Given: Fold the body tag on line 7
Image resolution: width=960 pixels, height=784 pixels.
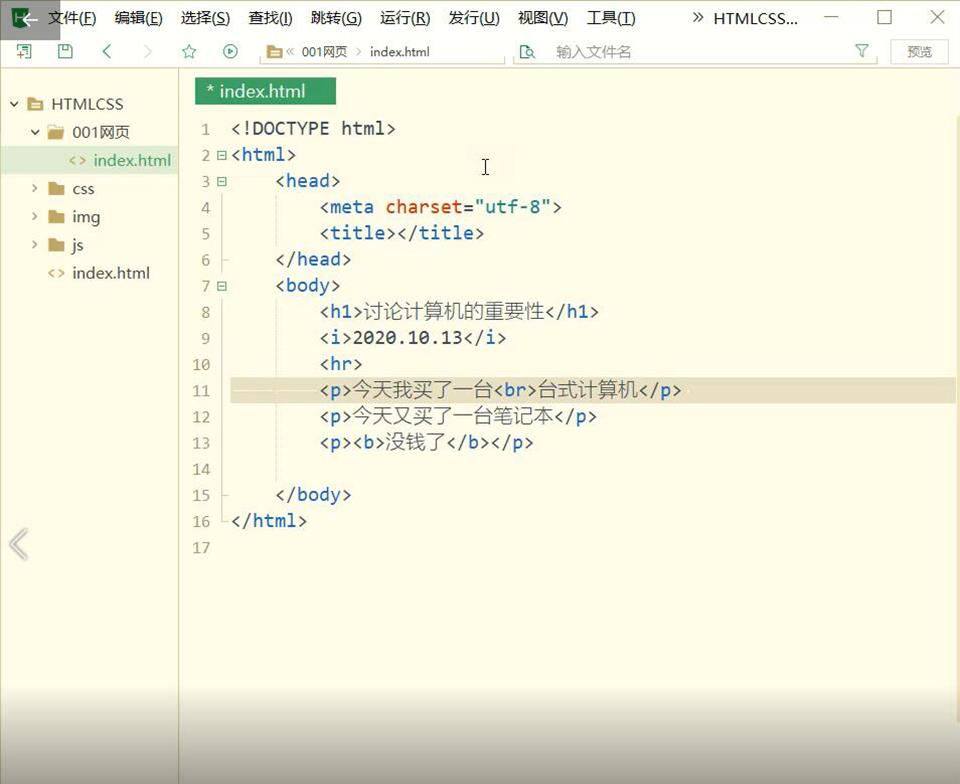Looking at the screenshot, I should point(222,286).
